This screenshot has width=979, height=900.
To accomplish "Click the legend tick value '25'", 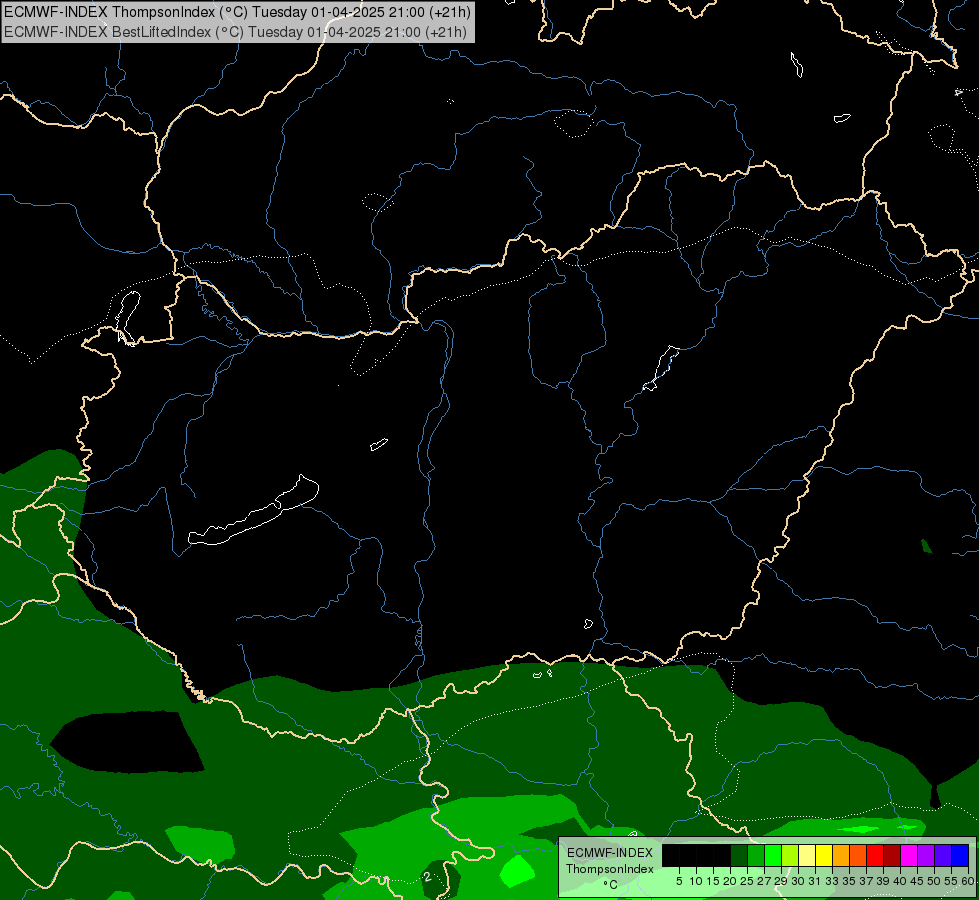I will tap(747, 881).
